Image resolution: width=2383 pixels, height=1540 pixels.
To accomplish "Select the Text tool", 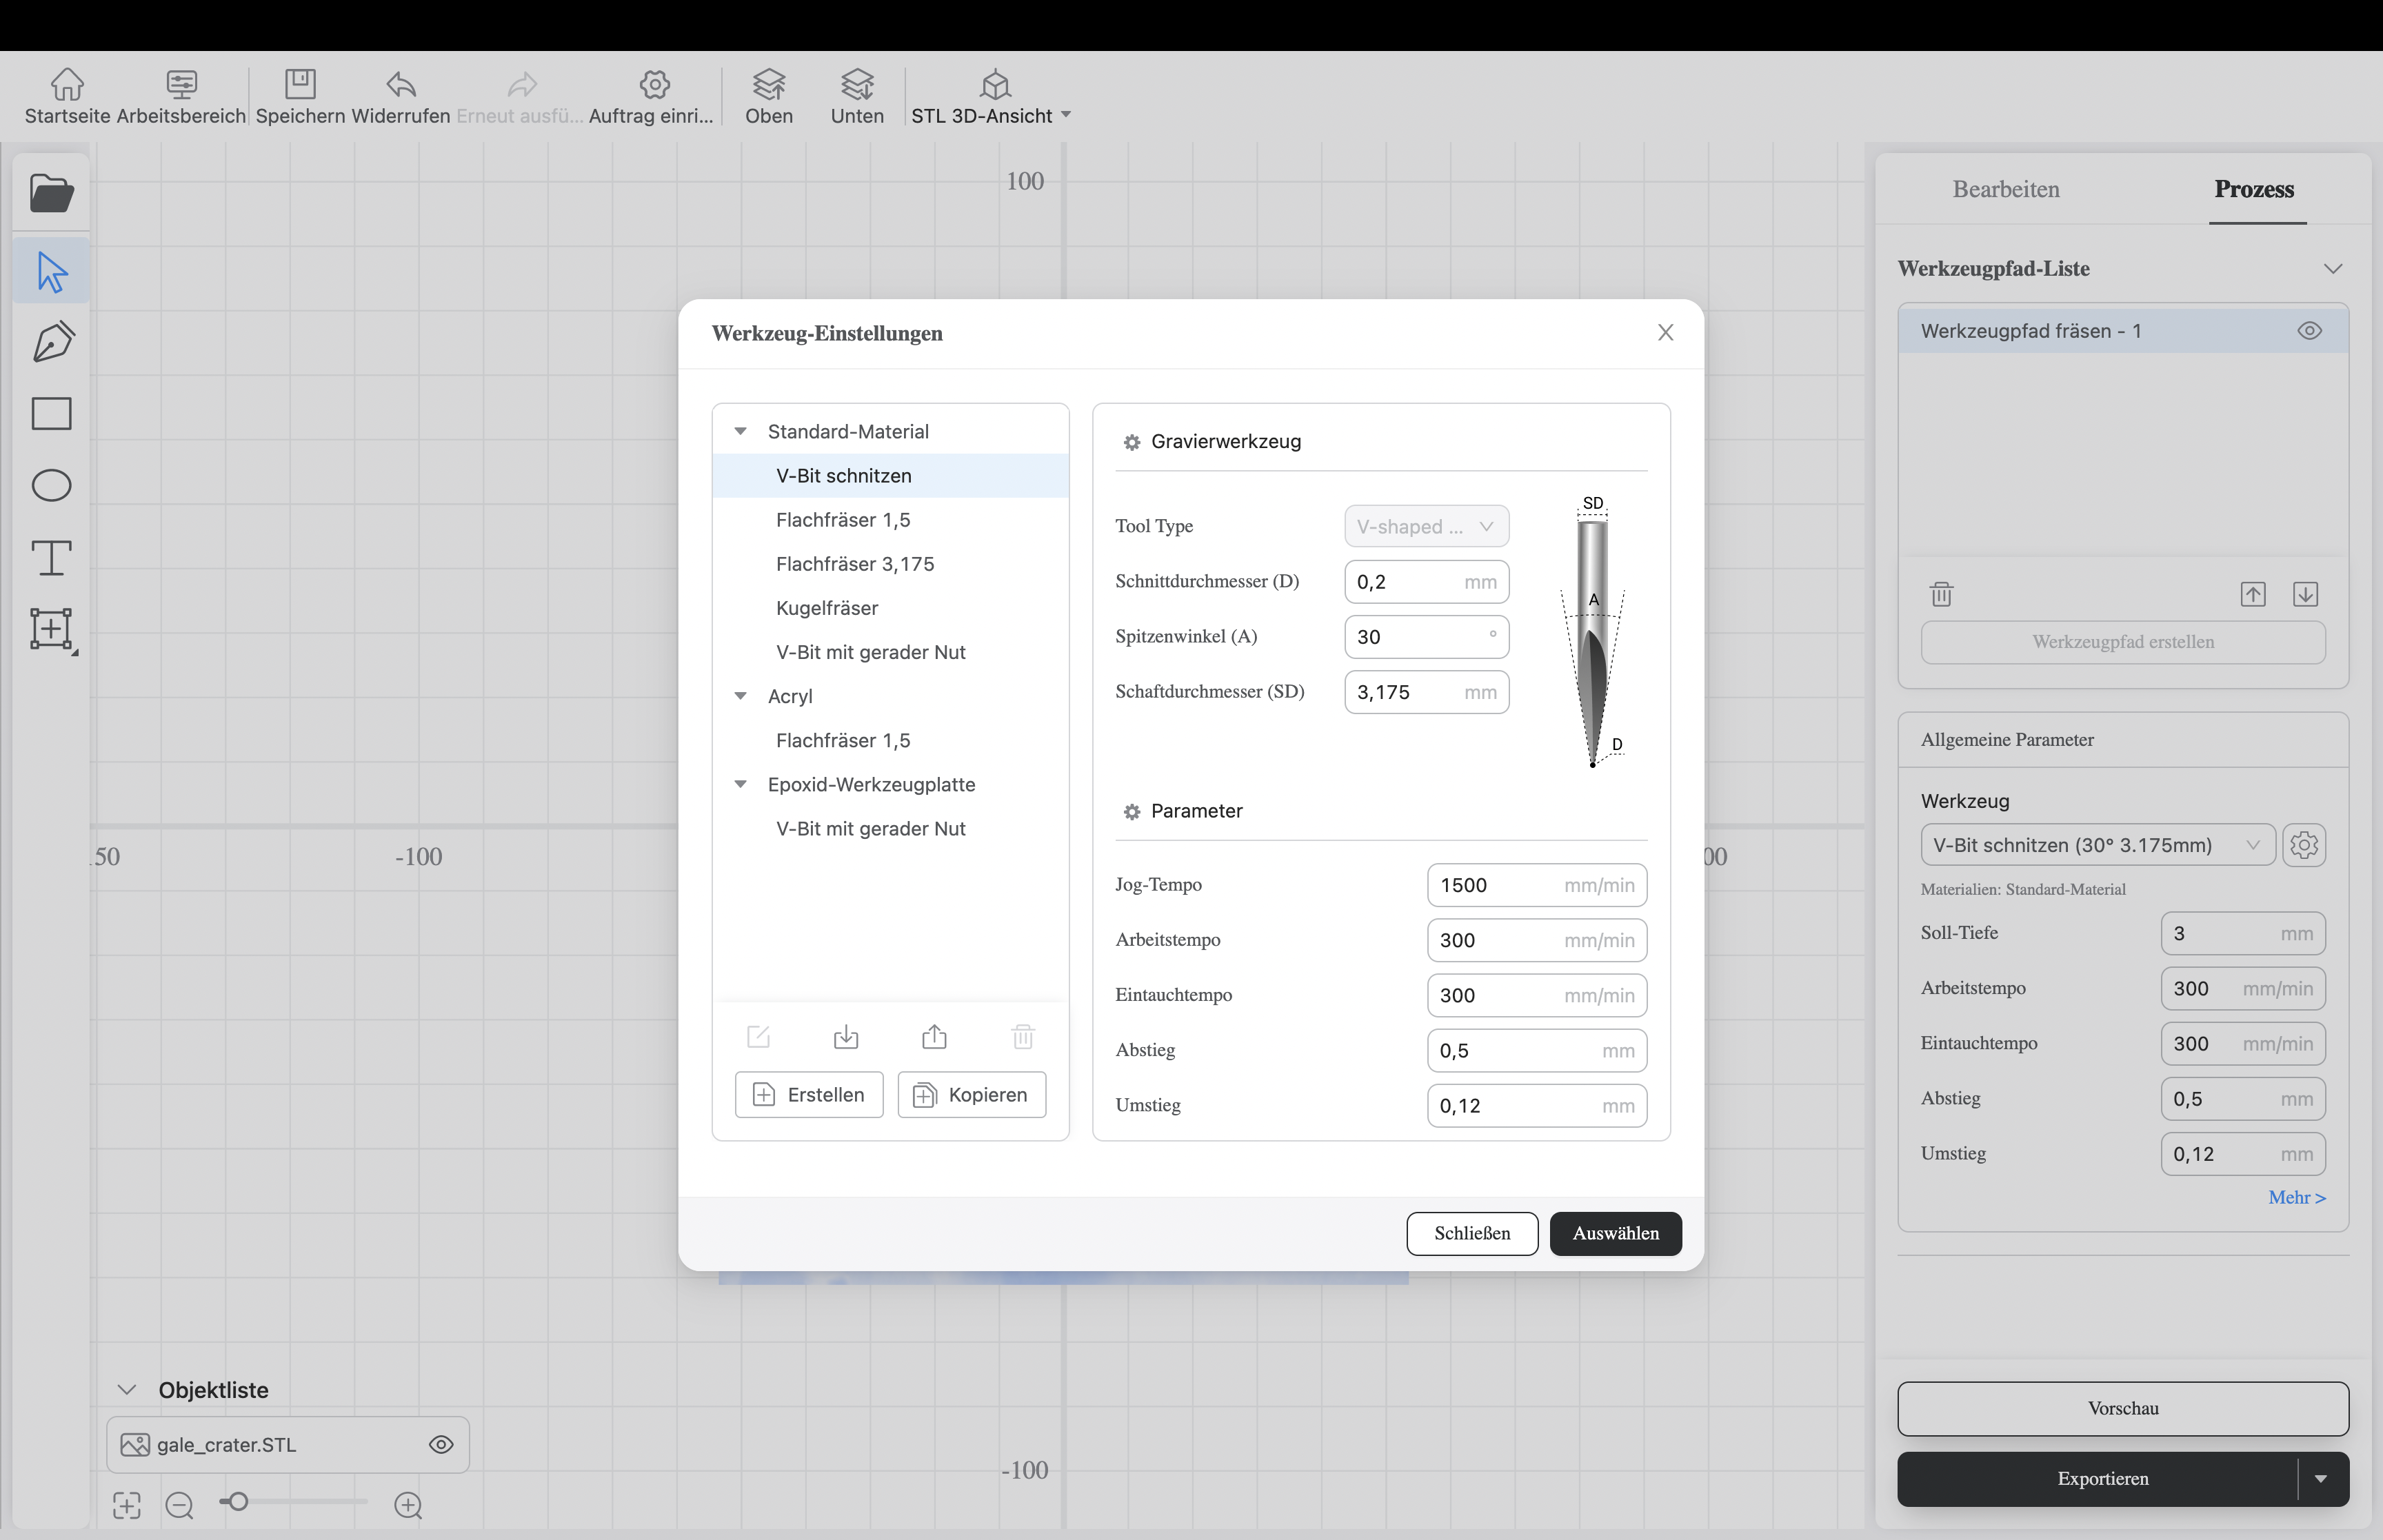I will (52, 557).
